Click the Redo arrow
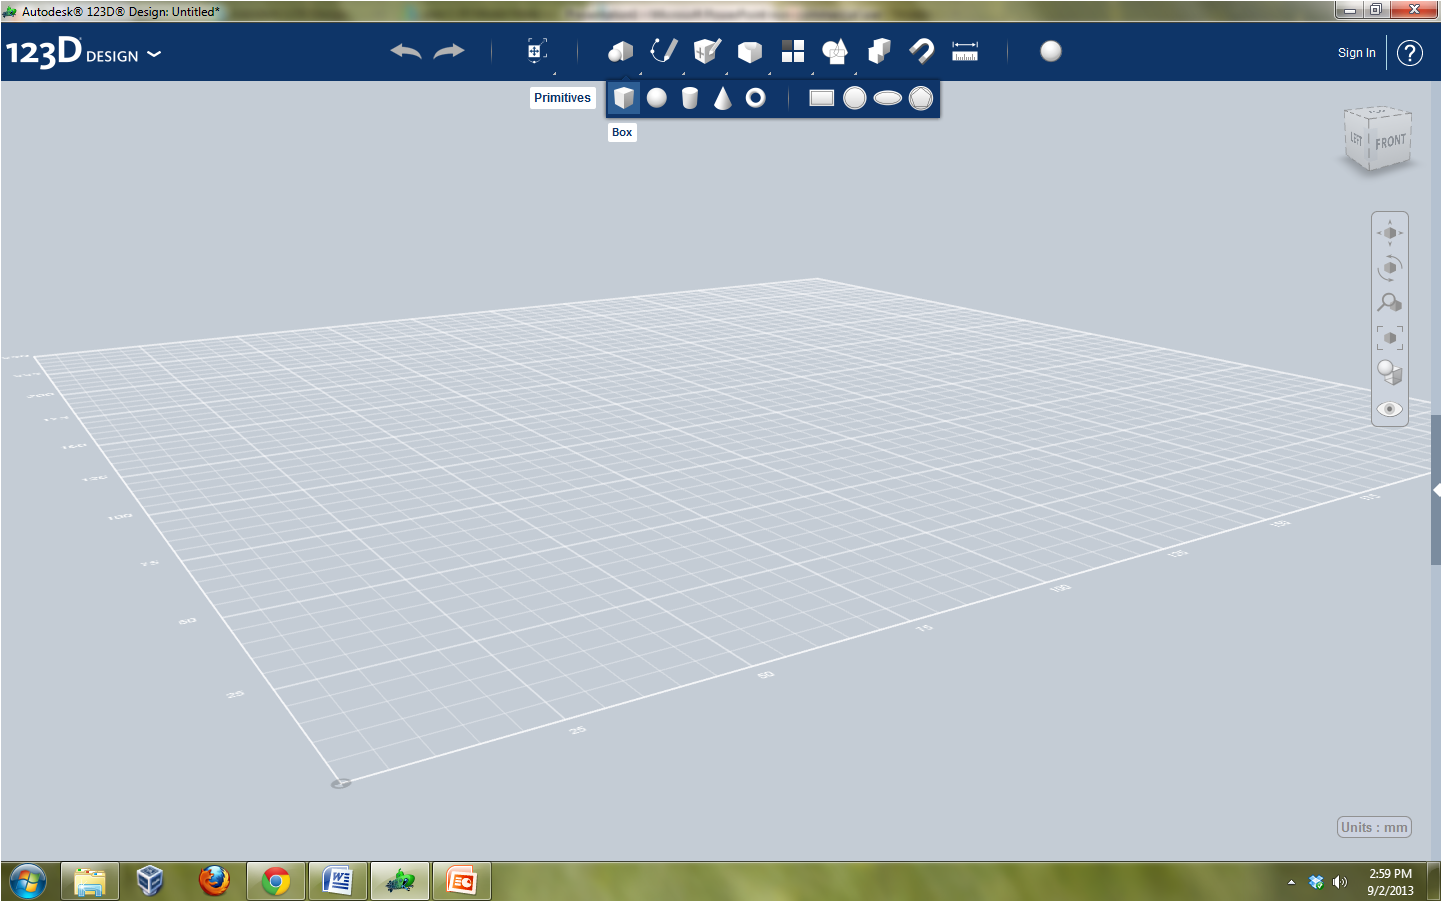Viewport: 1442px width, 902px height. pos(449,51)
